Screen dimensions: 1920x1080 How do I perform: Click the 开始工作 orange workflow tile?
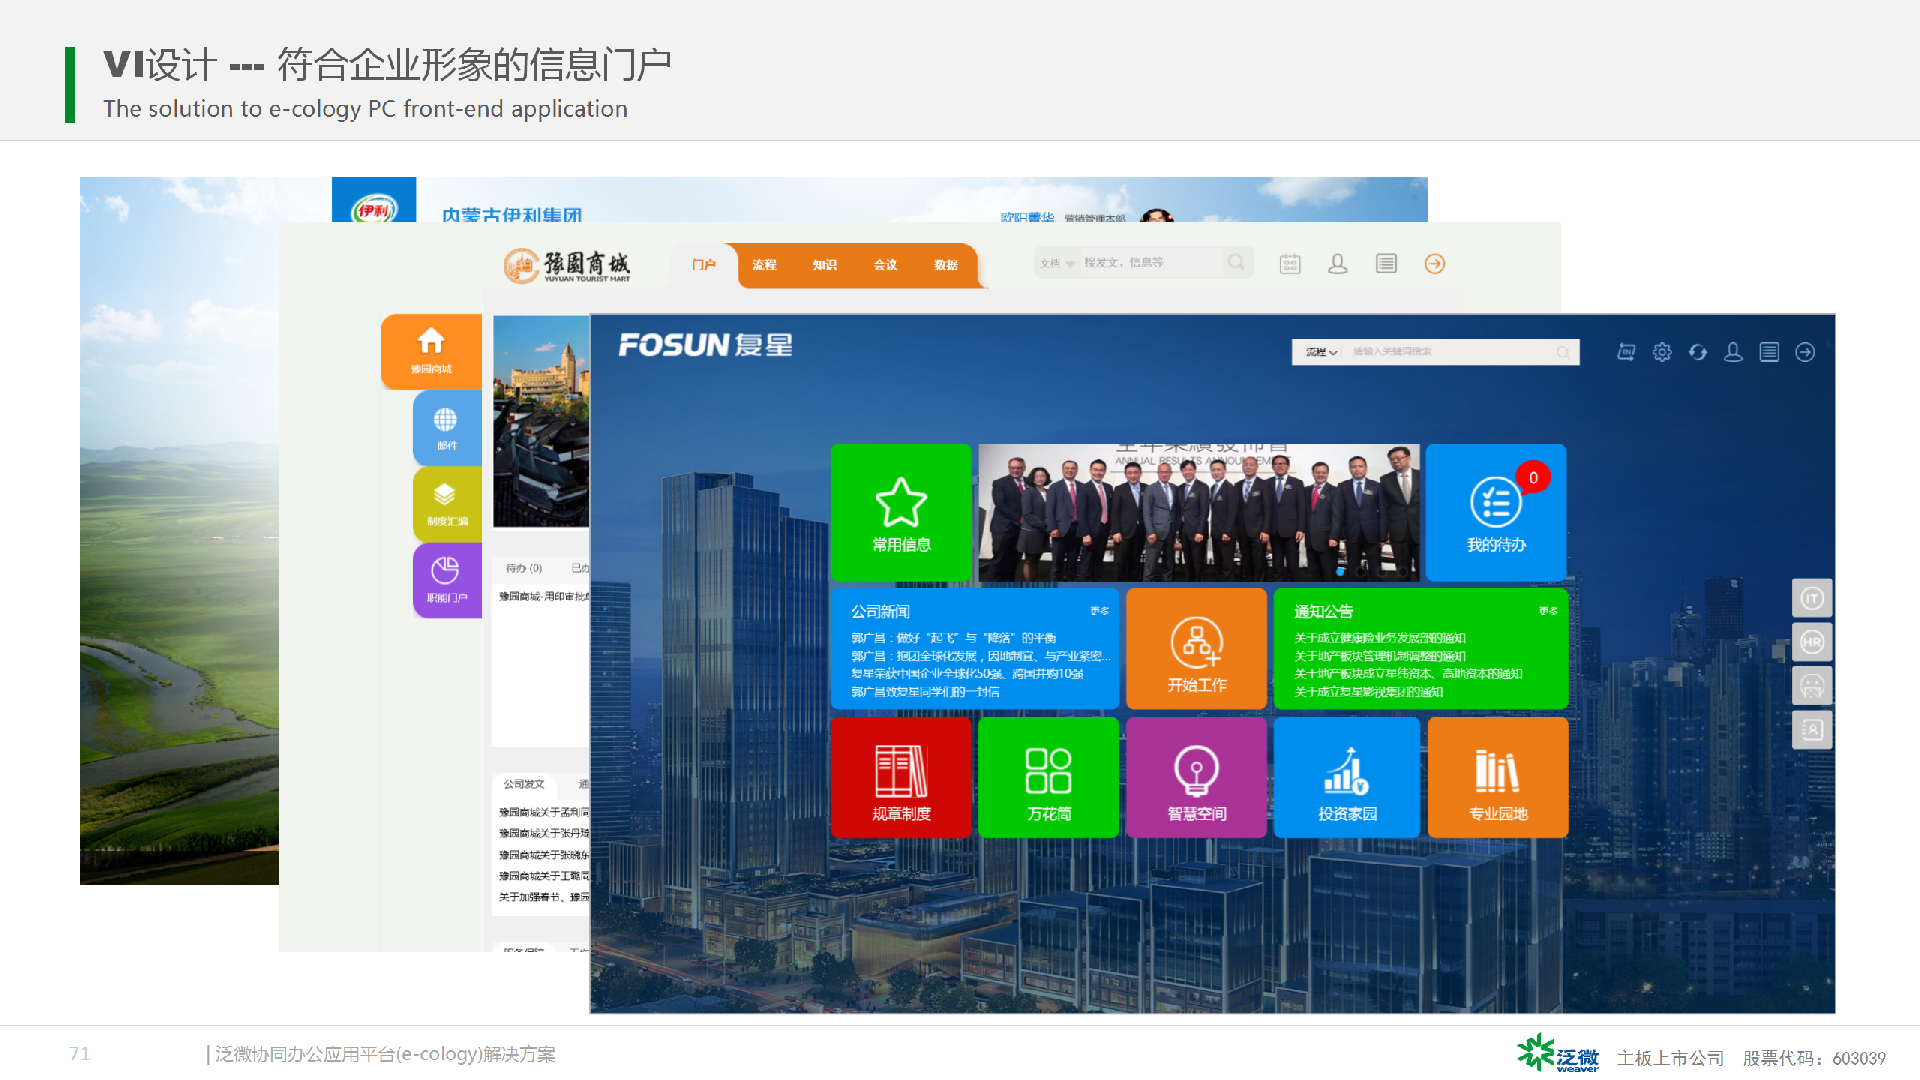click(x=1196, y=648)
